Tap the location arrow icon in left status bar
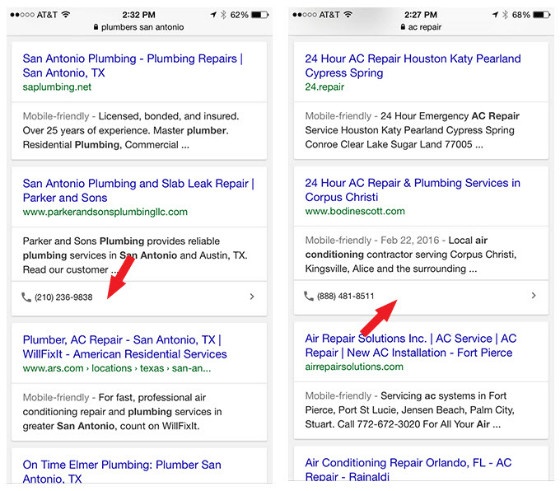560x491 pixels. (213, 15)
